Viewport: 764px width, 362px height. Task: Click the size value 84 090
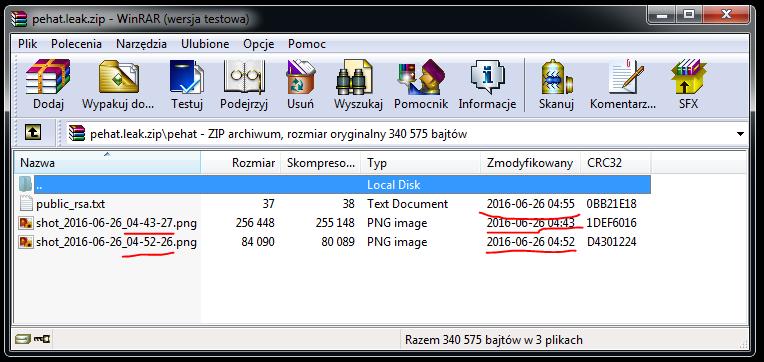258,242
